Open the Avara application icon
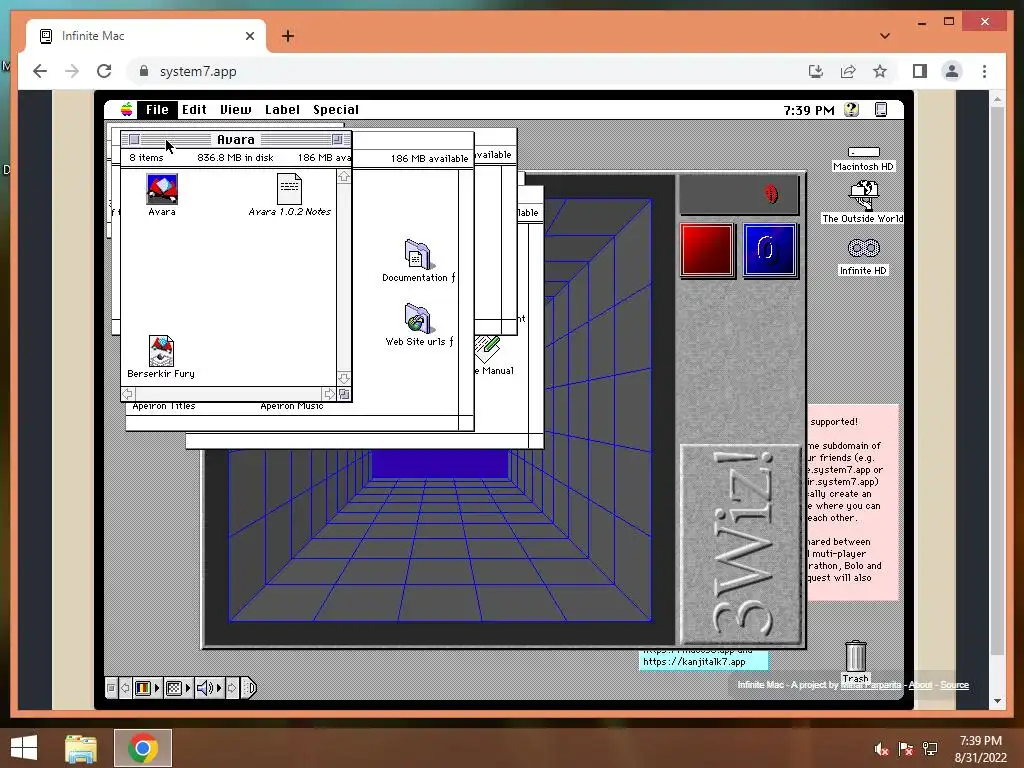This screenshot has width=1024, height=768. pos(162,189)
